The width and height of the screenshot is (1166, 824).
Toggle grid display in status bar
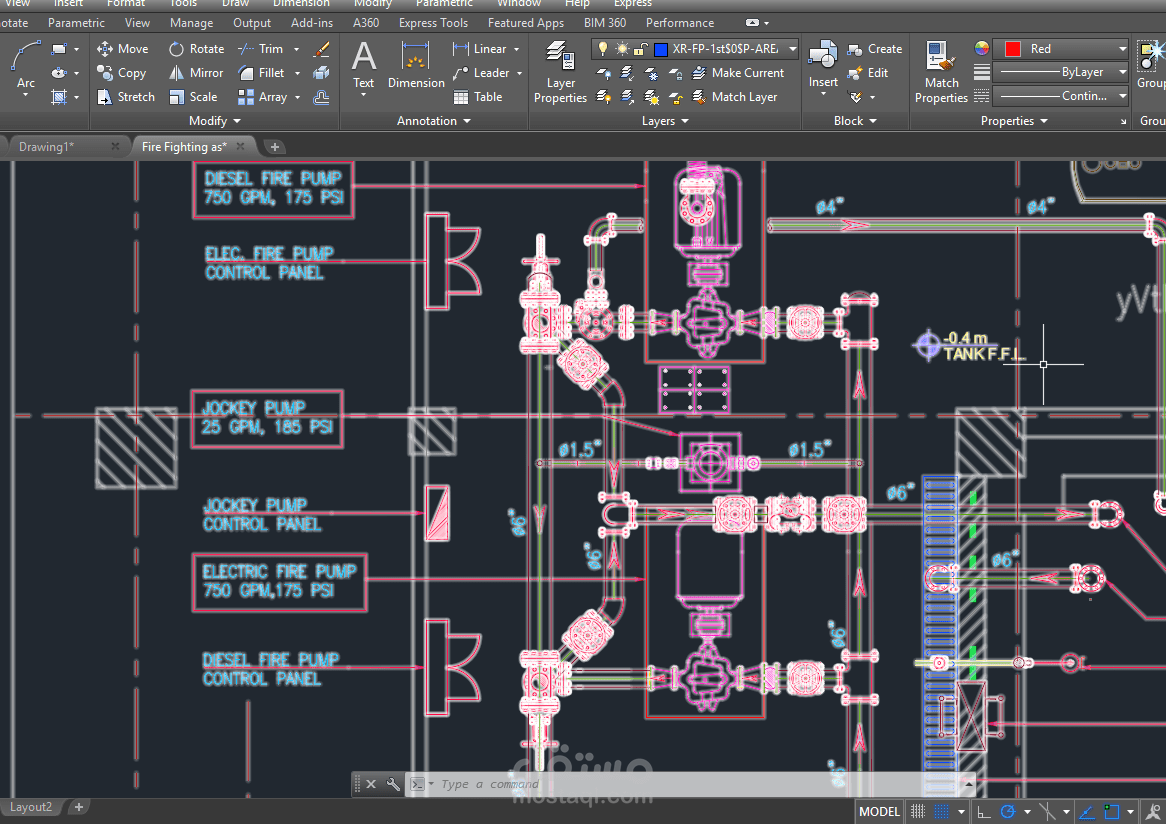click(x=918, y=811)
